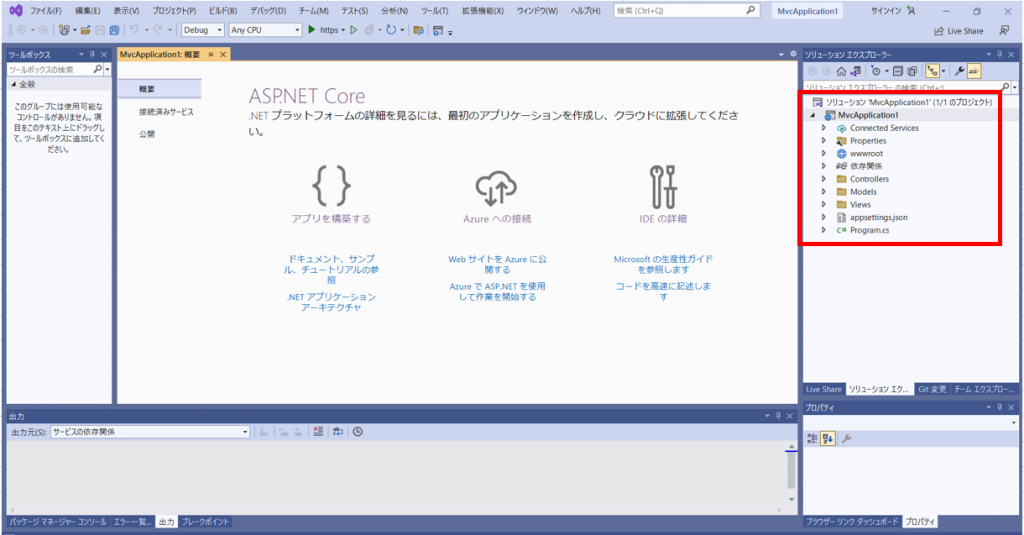Click Clear All icon in Output window
The width and height of the screenshot is (1024, 535).
(x=317, y=432)
